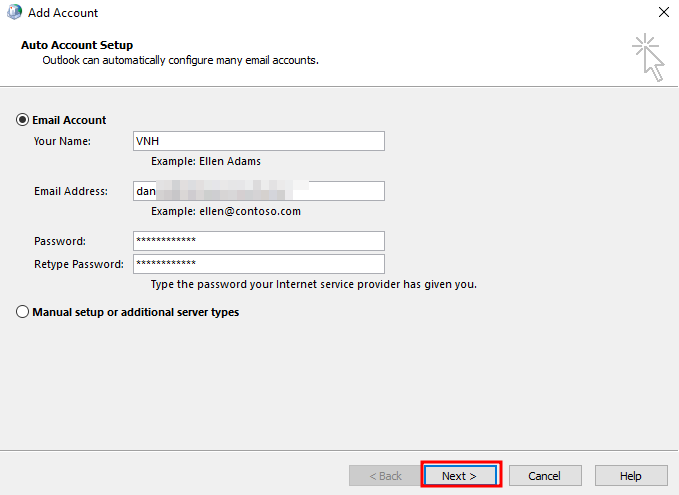The image size is (679, 495).
Task: Click into the Password field
Action: coord(258,241)
